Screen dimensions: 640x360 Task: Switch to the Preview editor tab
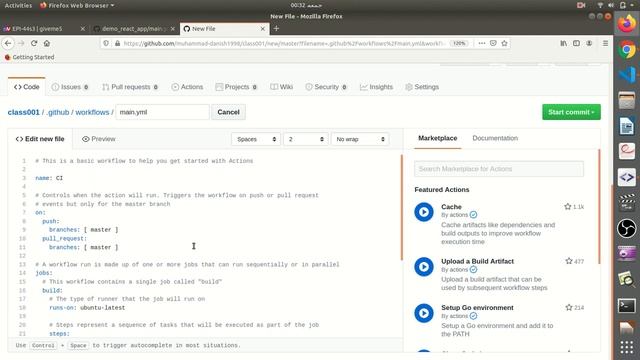[98, 139]
